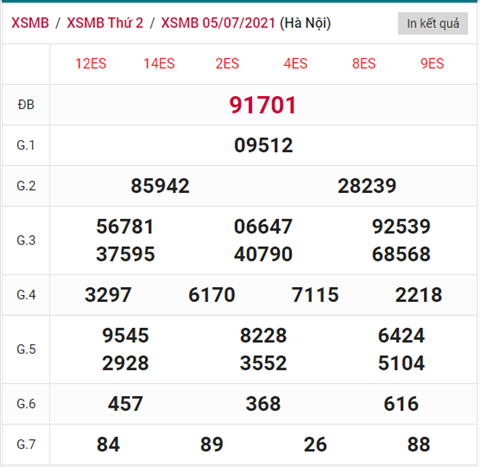Click G.3 number 40790
This screenshot has height=467, width=480.
point(263,254)
